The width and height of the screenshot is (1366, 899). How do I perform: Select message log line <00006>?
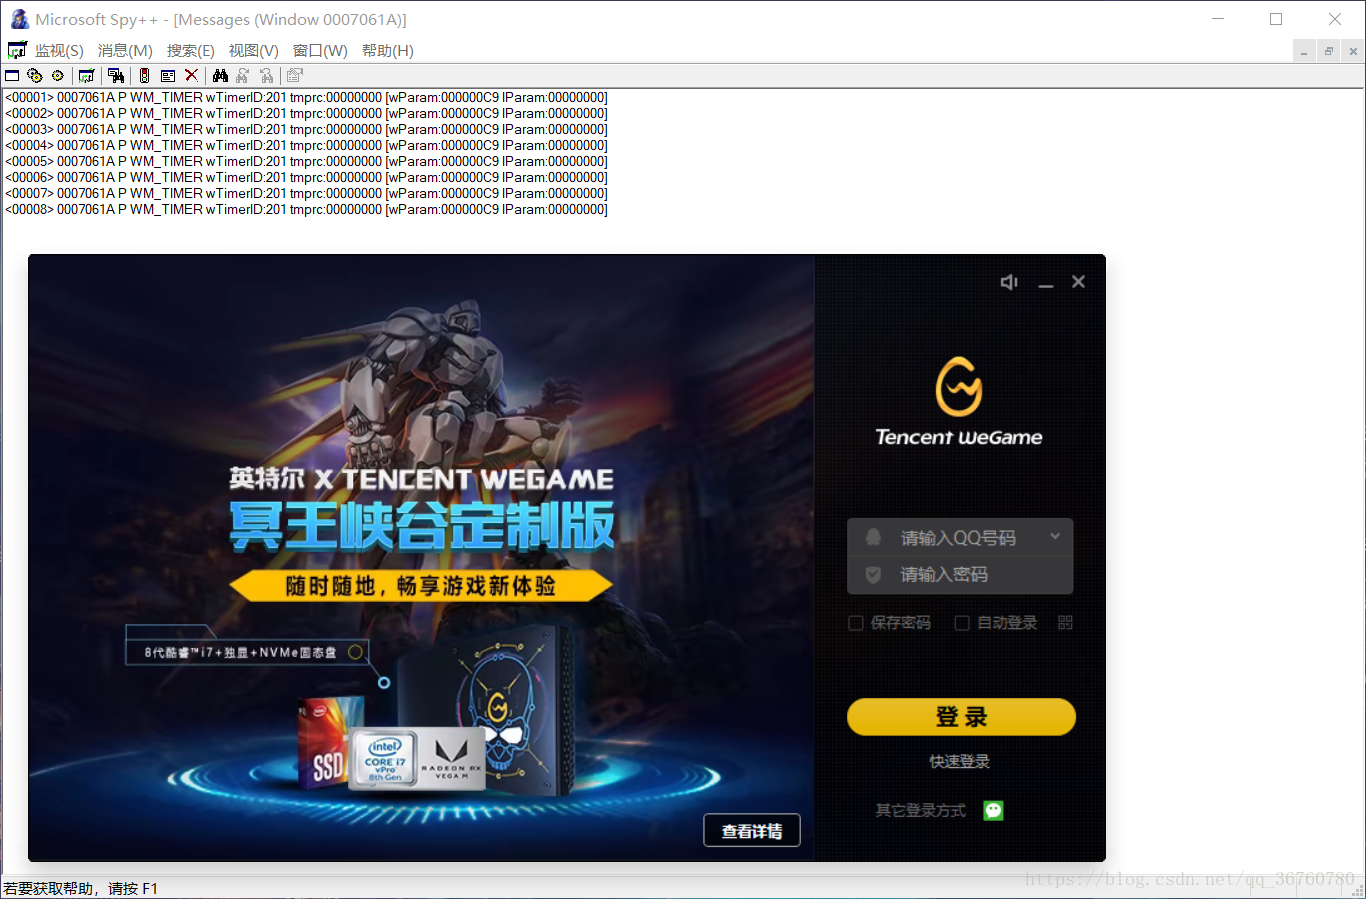point(306,178)
